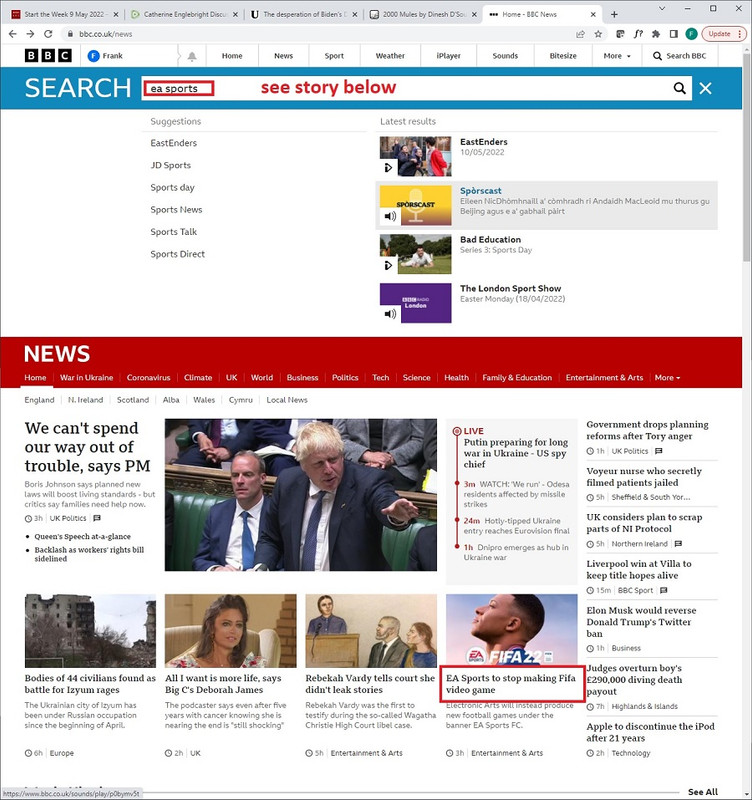Open the Home link in BBC header
Screen dimensions: 752x800
[232, 56]
